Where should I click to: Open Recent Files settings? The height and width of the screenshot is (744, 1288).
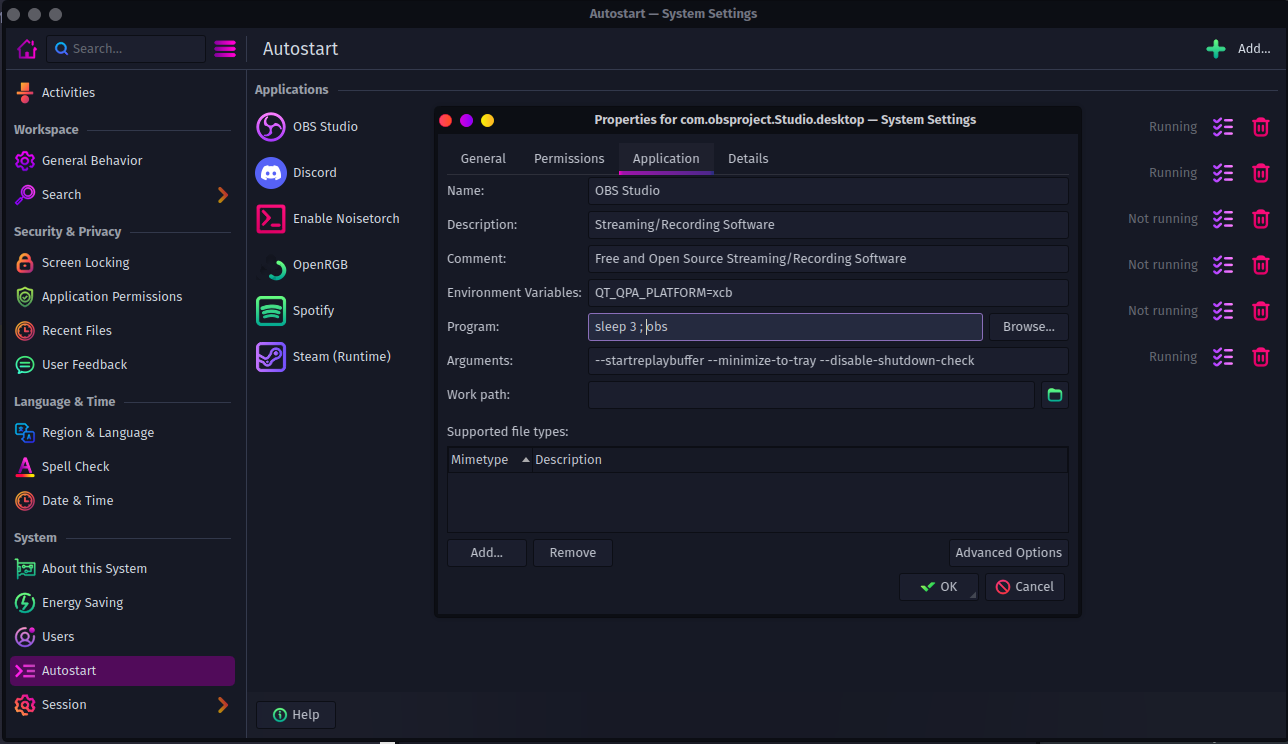tap(122, 331)
